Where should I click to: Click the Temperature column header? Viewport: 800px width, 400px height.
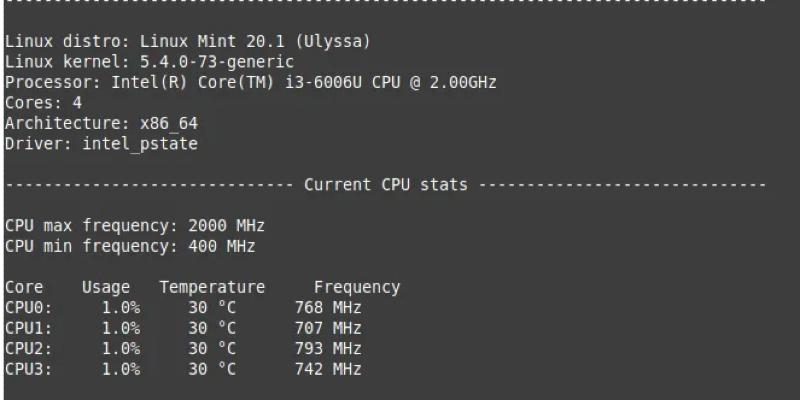(212, 287)
